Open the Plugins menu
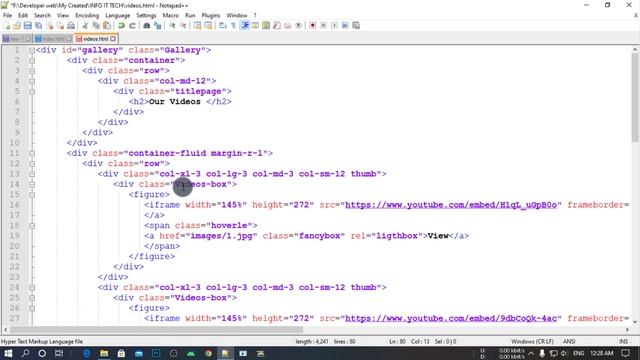The image size is (640, 360). coord(211,15)
